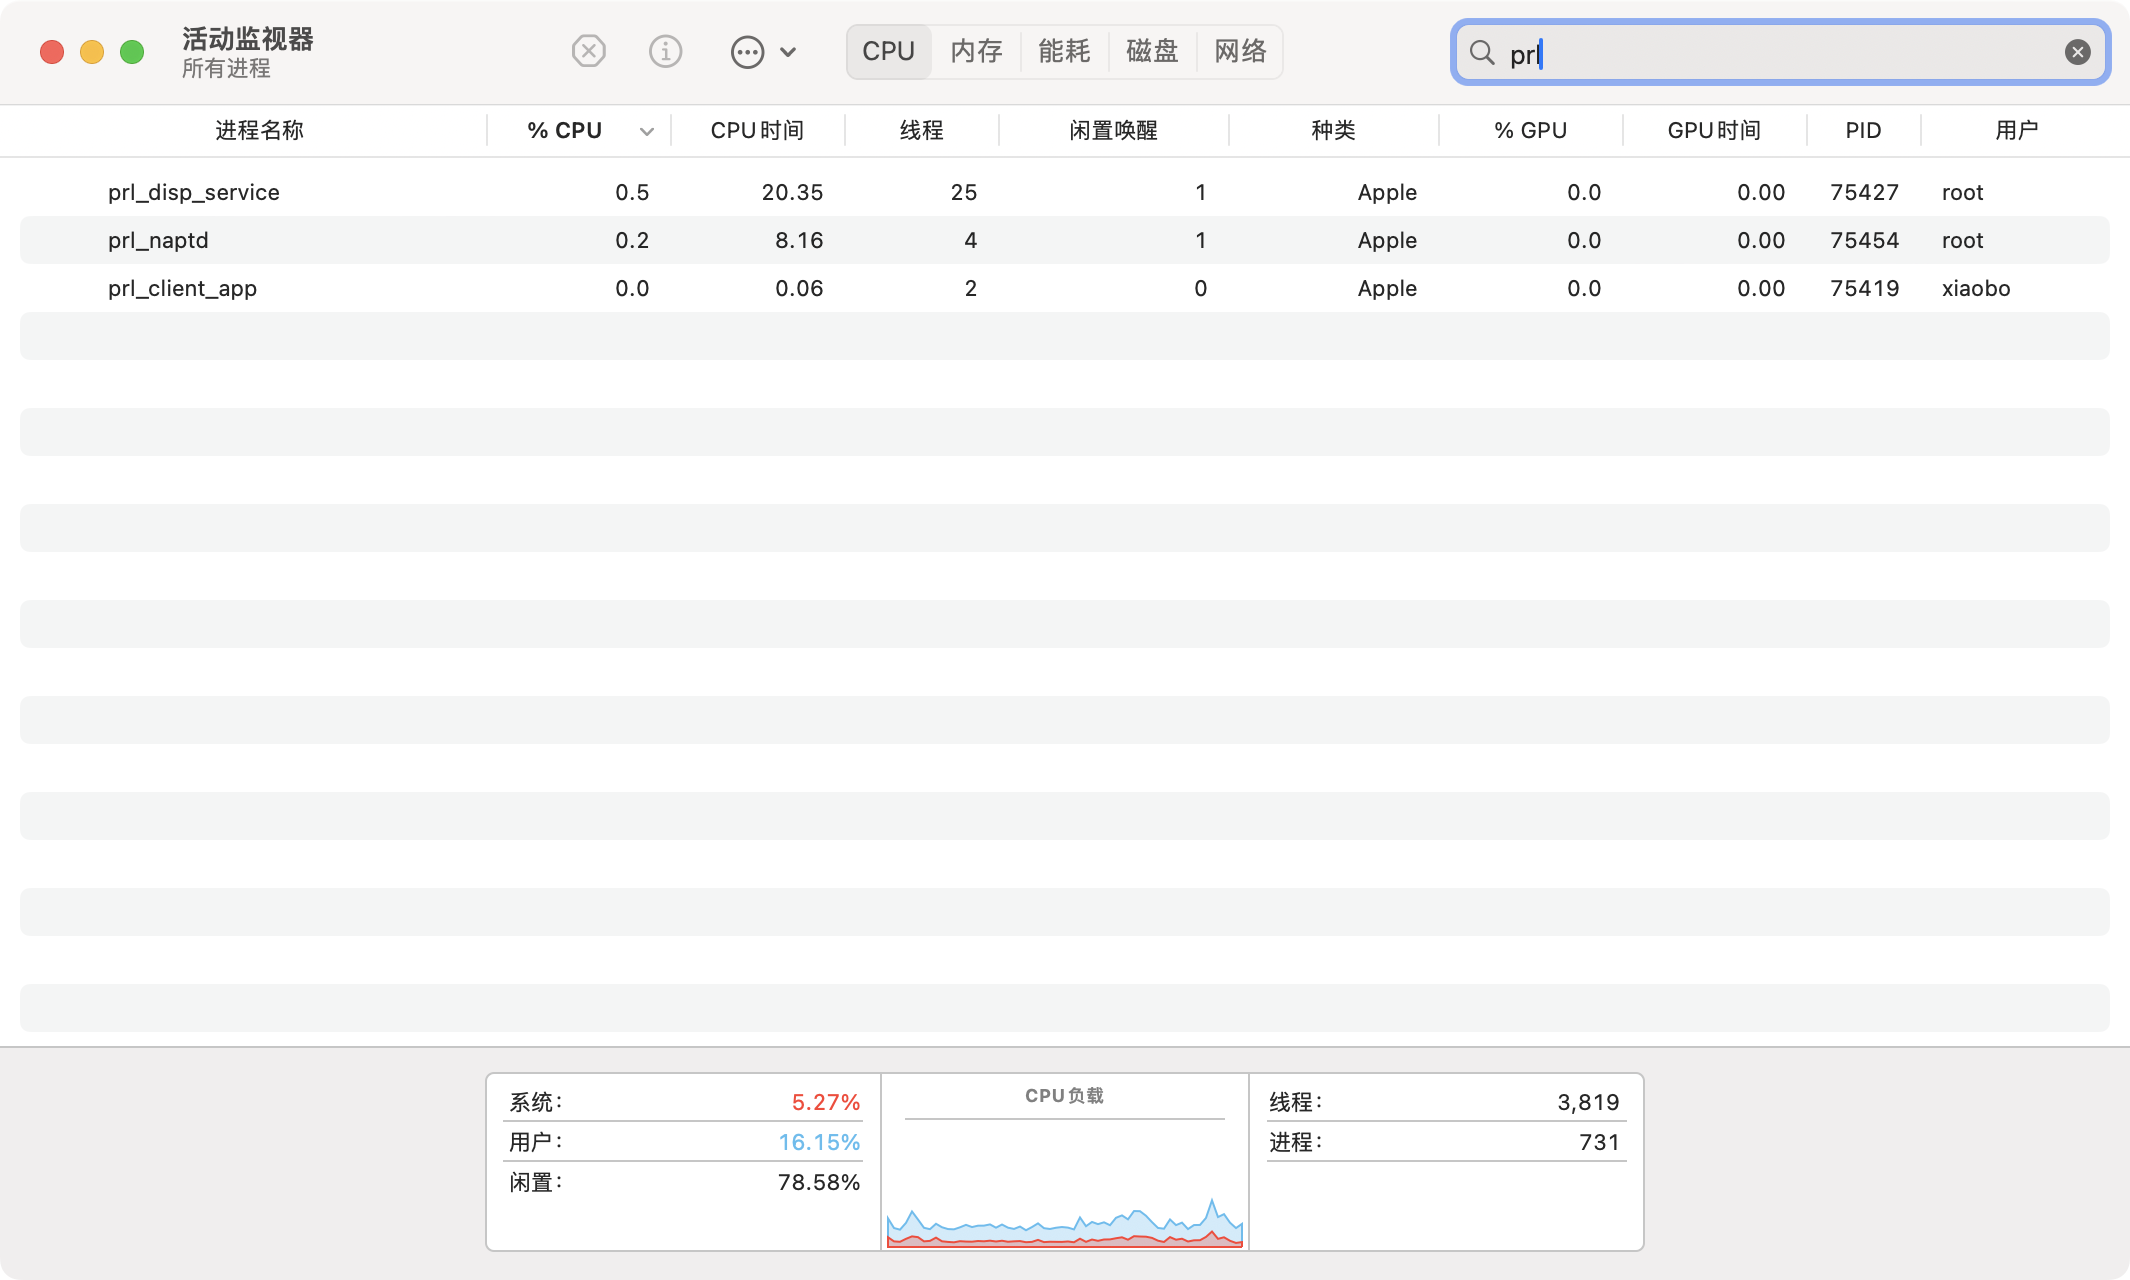Select the CPU tab
The image size is (2130, 1280).
point(888,51)
